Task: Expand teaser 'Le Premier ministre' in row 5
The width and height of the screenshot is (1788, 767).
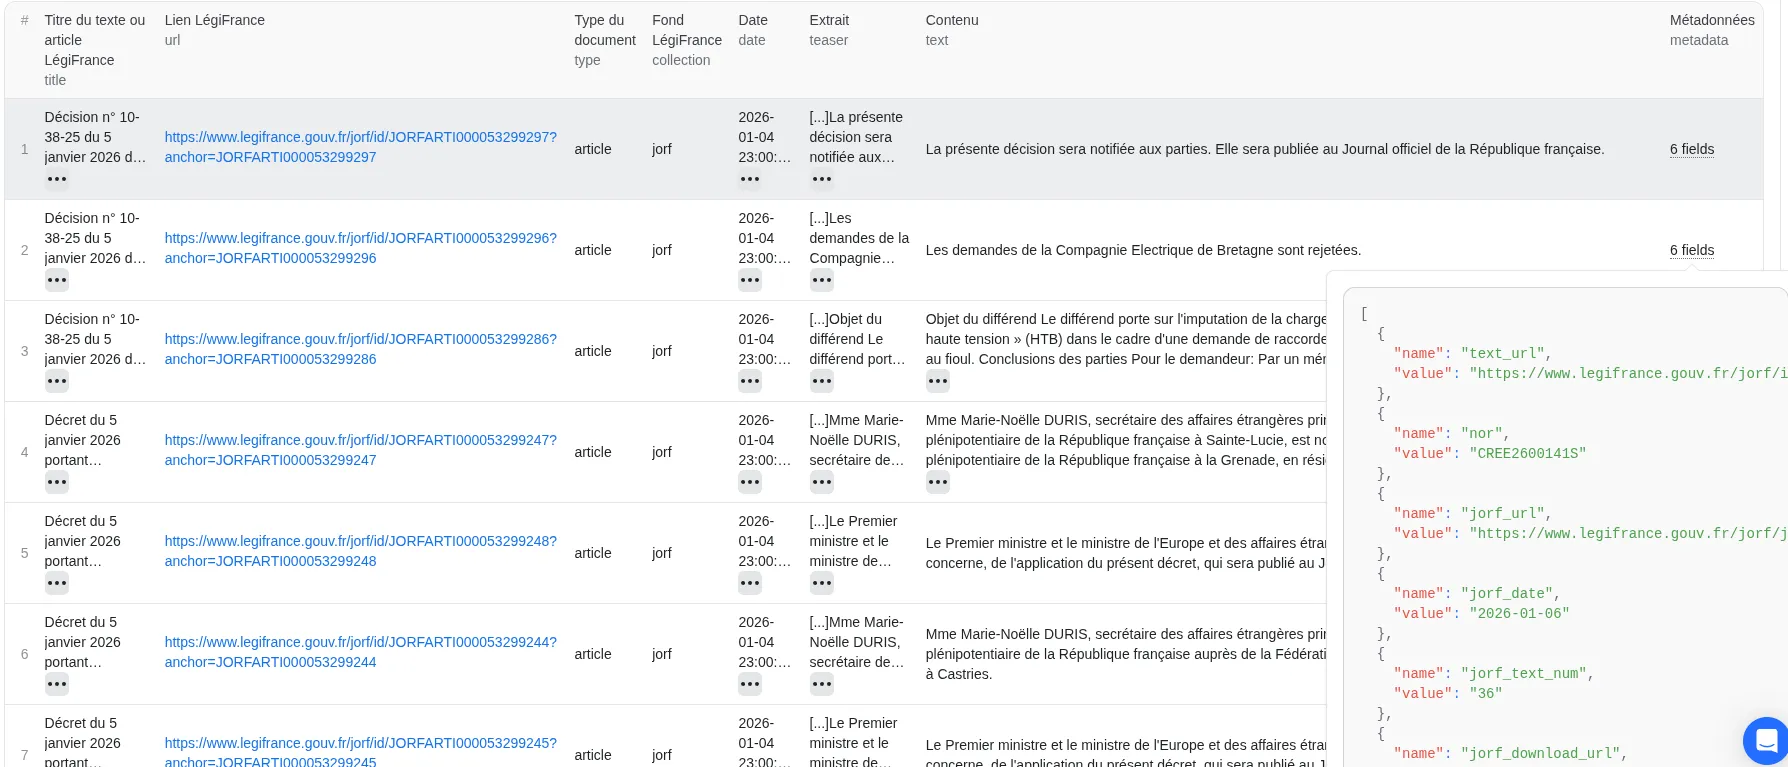Action: point(822,584)
